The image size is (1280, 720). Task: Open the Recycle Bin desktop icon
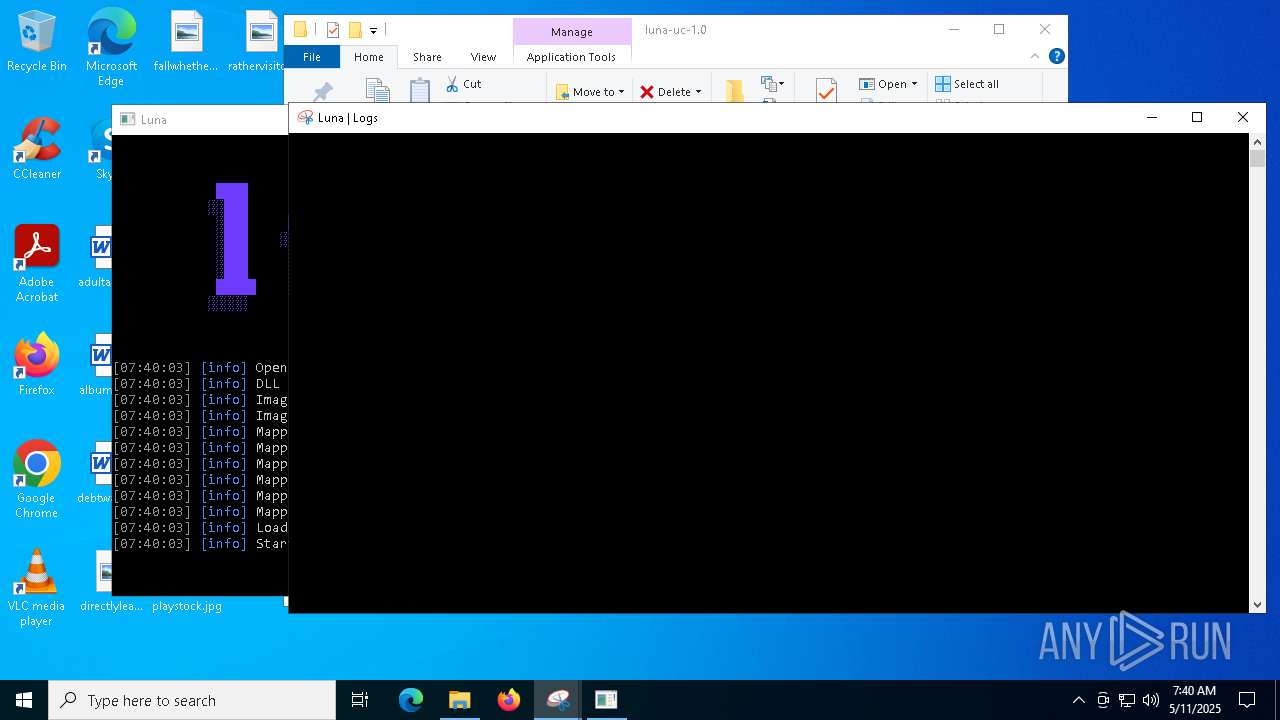[37, 42]
